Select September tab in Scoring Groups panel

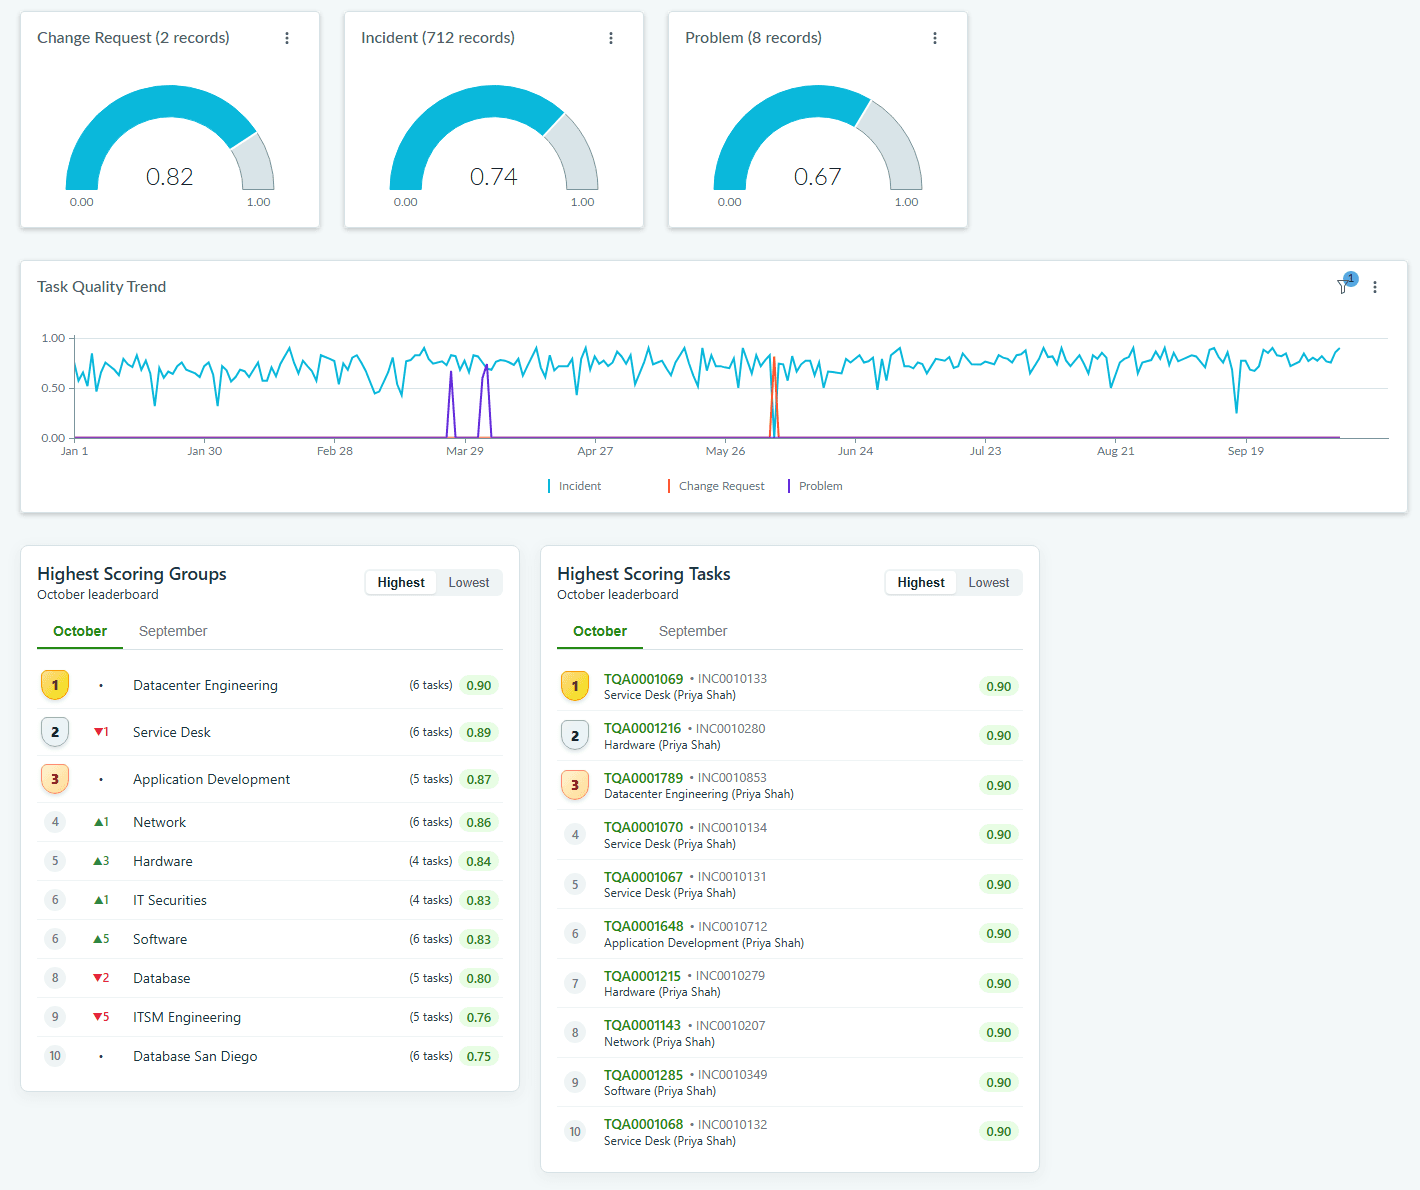coord(173,631)
